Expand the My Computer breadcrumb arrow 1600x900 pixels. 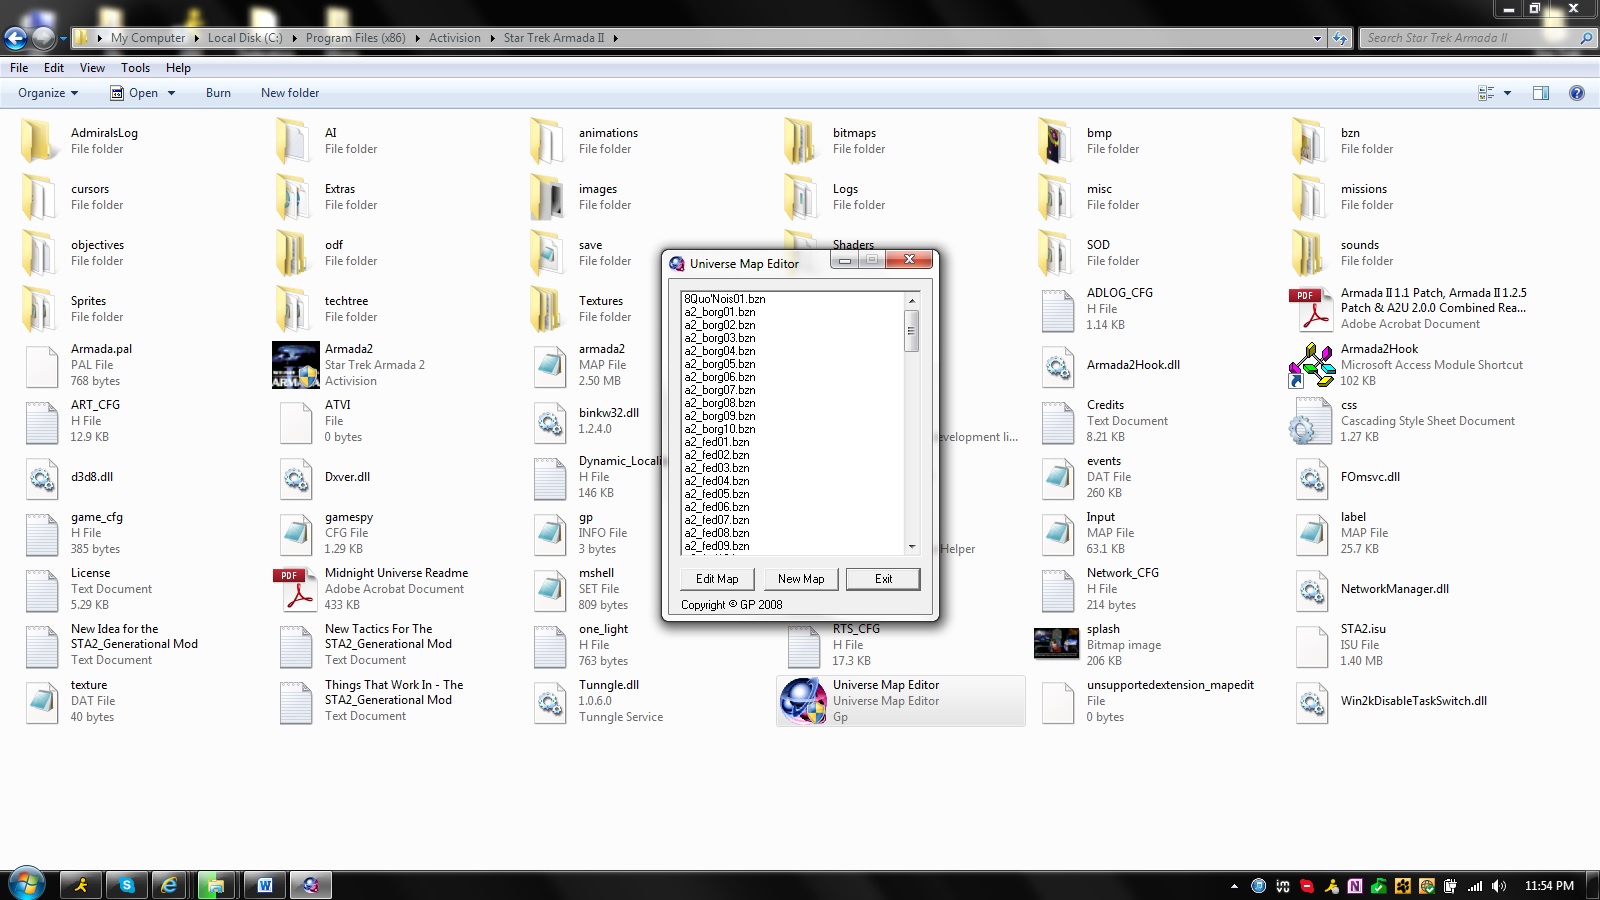click(196, 38)
